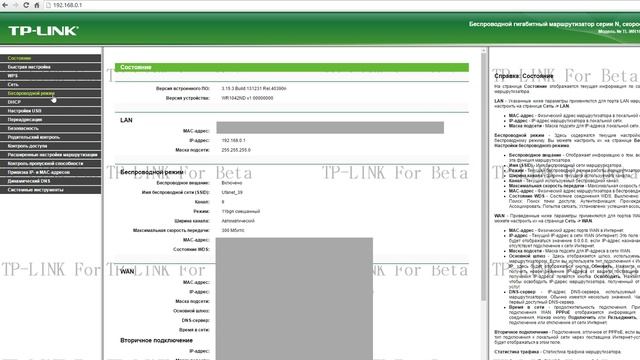Click the WAN section heading

pyautogui.click(x=127, y=271)
